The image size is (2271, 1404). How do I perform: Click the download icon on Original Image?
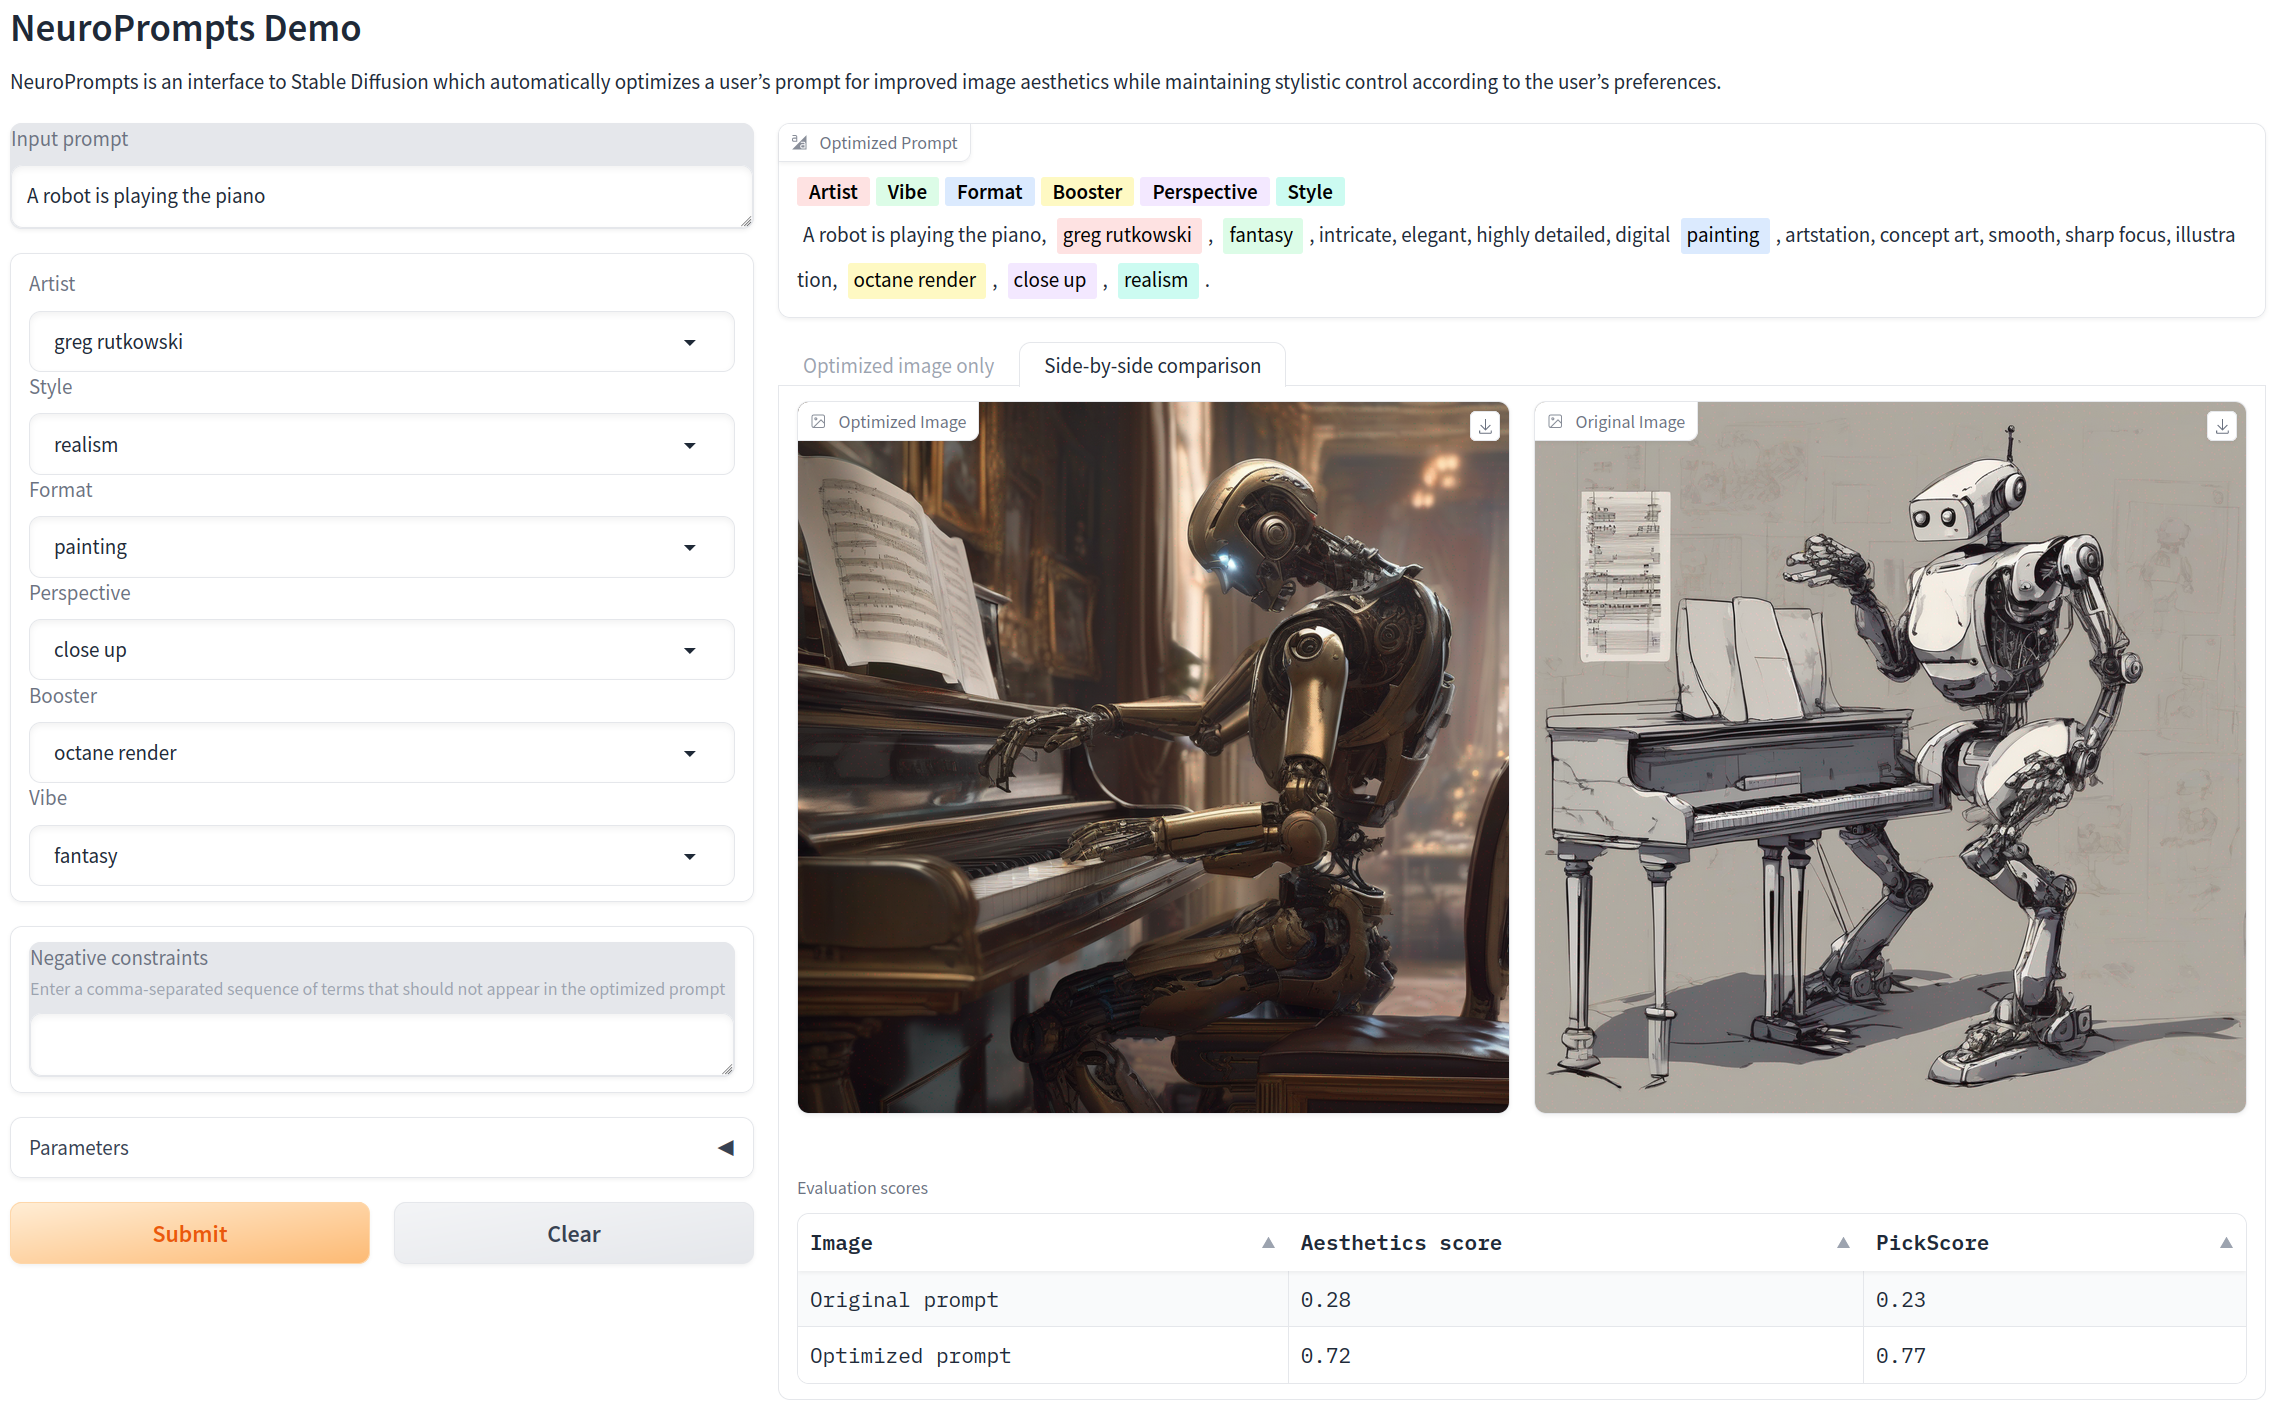click(2221, 425)
